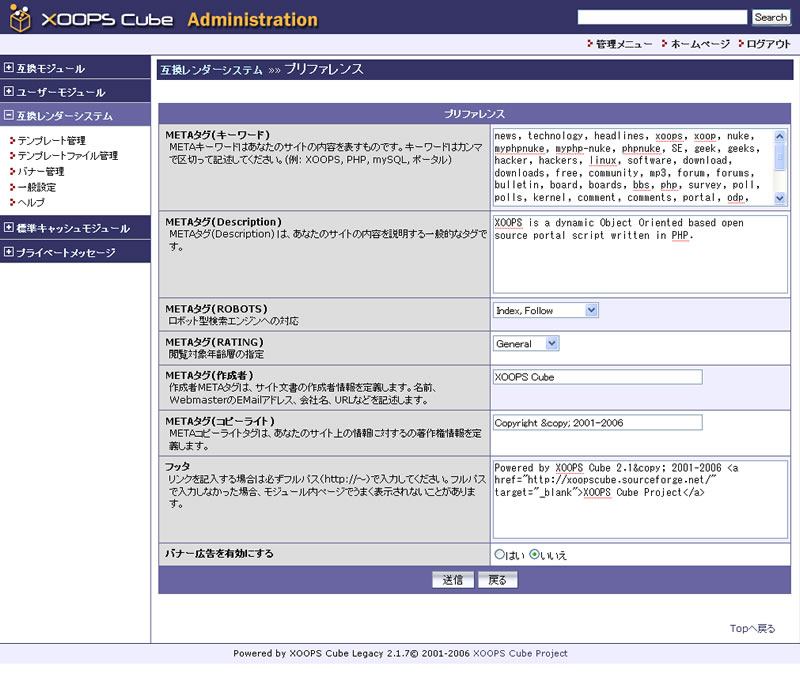Click the 戻る back button
800x674 pixels.
pyautogui.click(x=497, y=580)
